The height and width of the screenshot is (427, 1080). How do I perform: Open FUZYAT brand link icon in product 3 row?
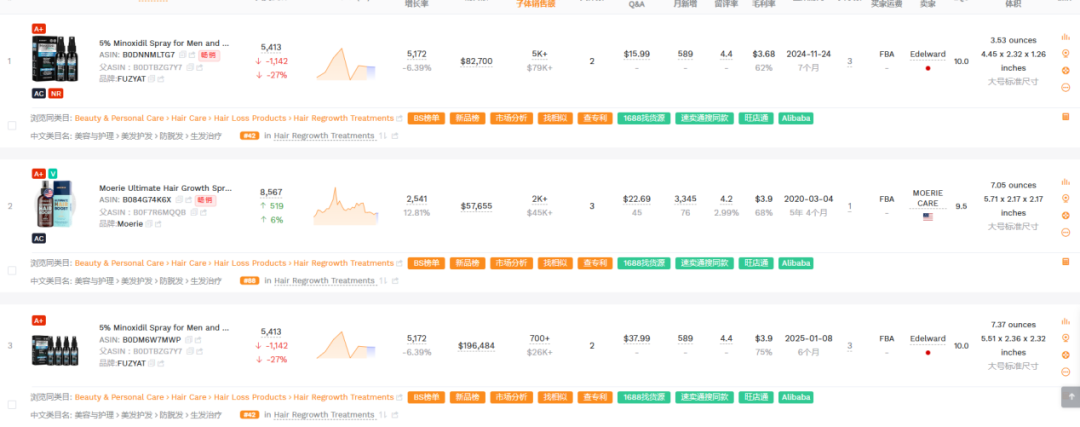[x=161, y=363]
